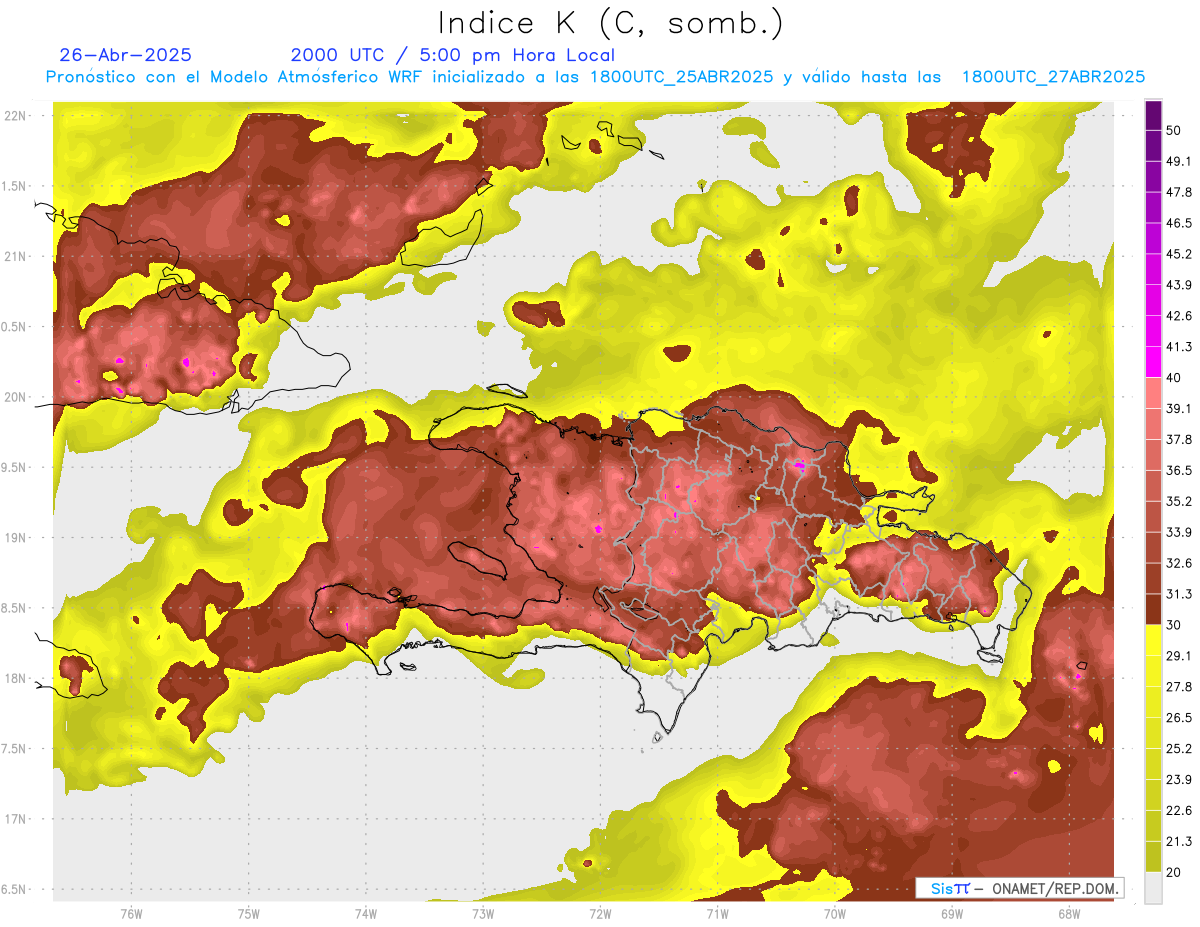Click the "20N" latitude label
Viewport: 1200px width, 927px height.
click(x=16, y=397)
